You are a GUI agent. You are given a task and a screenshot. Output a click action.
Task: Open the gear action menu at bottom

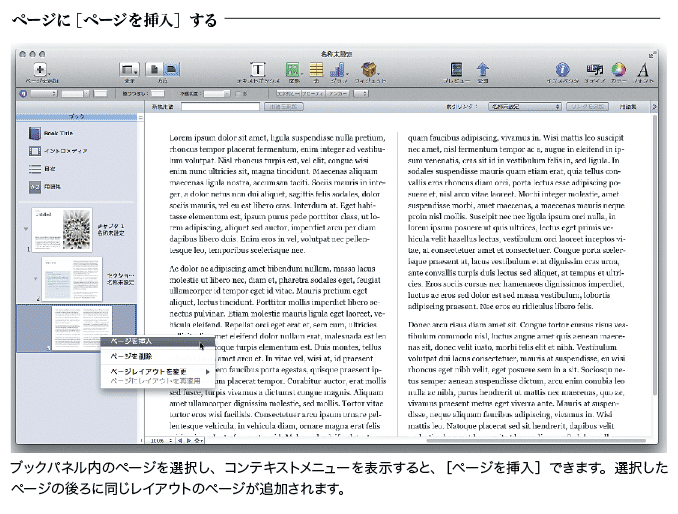click(199, 441)
